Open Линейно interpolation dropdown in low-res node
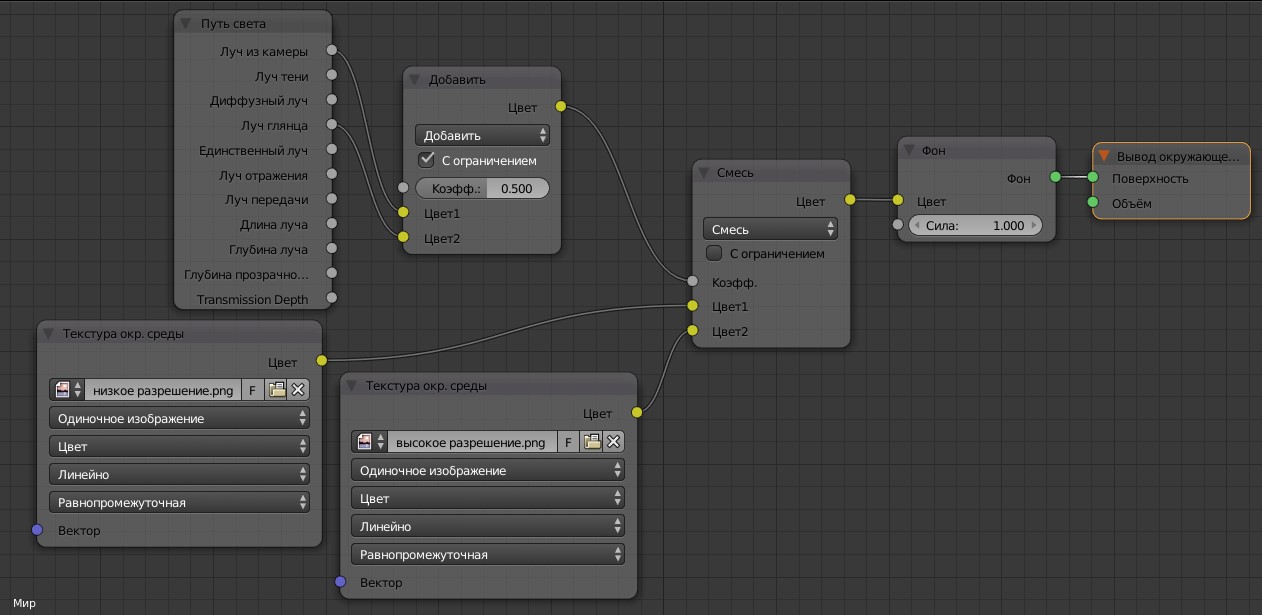The height and width of the screenshot is (615, 1262). [180, 474]
